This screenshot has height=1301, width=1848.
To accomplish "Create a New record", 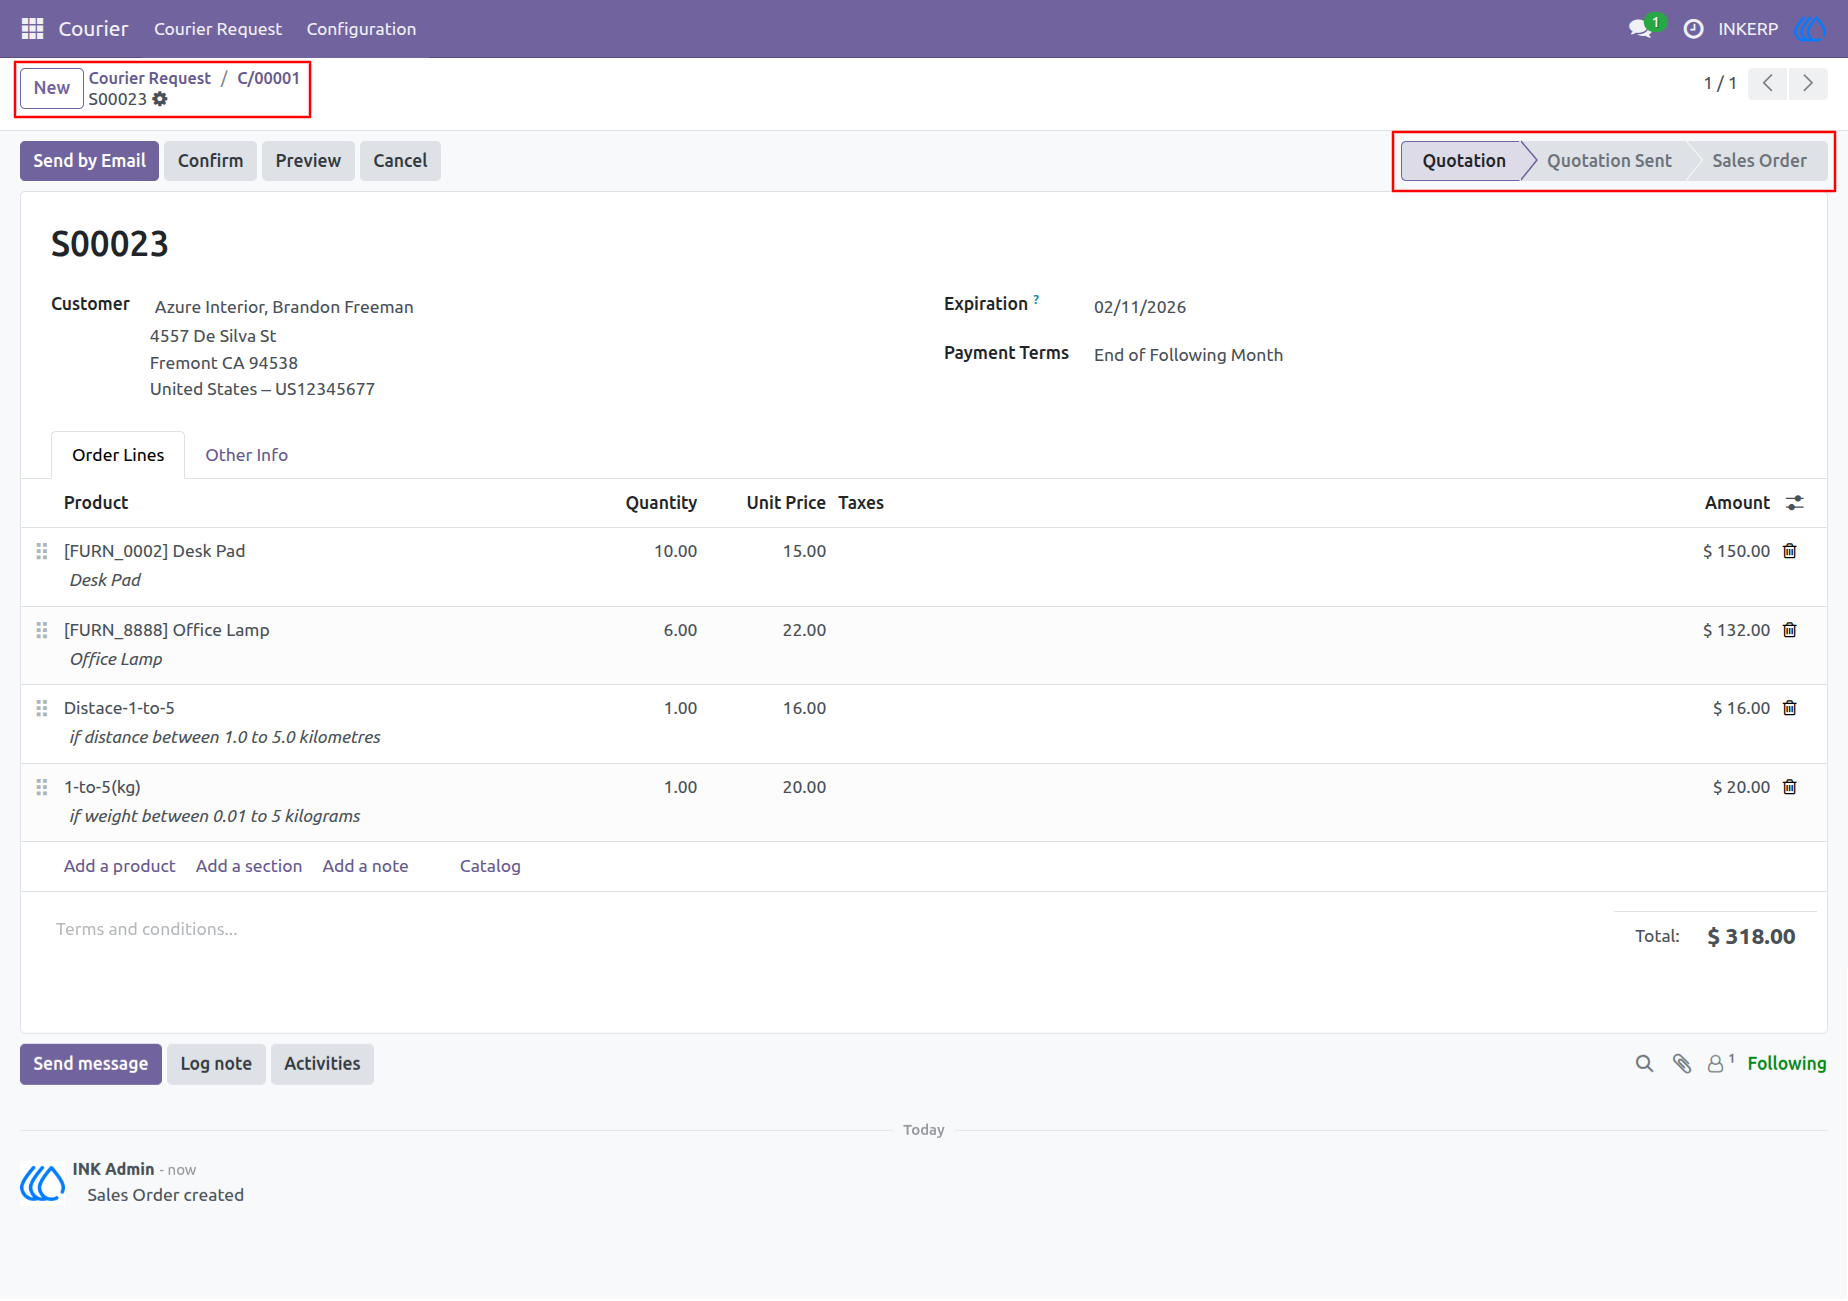I will [52, 88].
